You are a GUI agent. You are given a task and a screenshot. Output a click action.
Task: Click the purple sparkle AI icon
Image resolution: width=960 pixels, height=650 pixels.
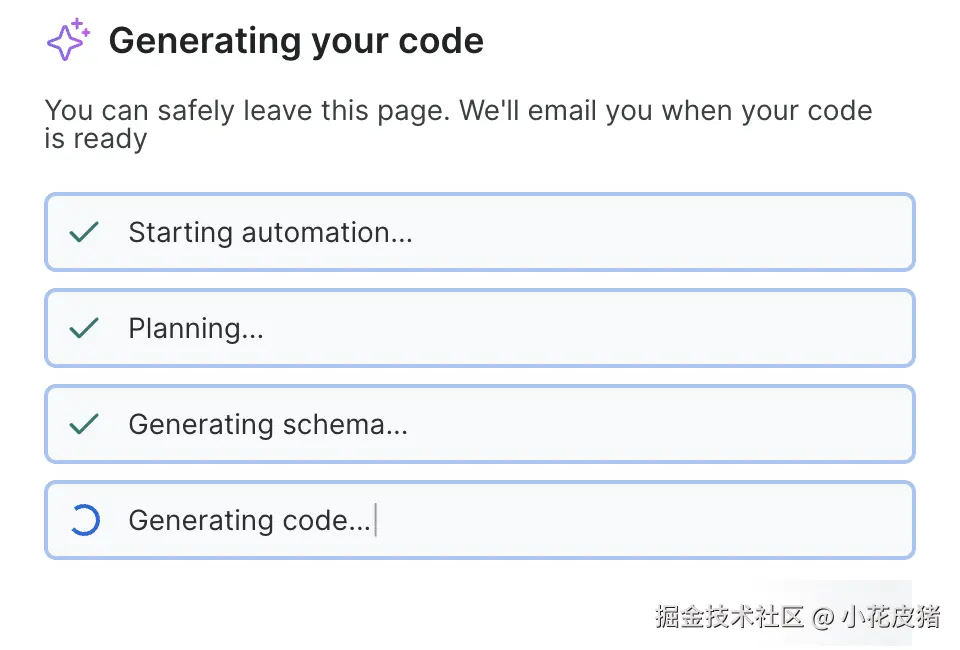click(68, 40)
